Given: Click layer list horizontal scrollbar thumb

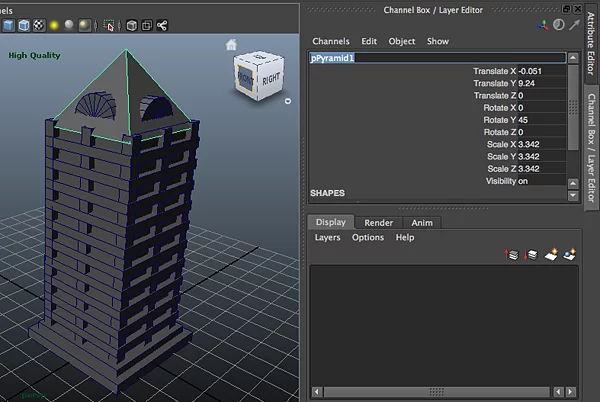Looking at the screenshot, I should click(437, 392).
